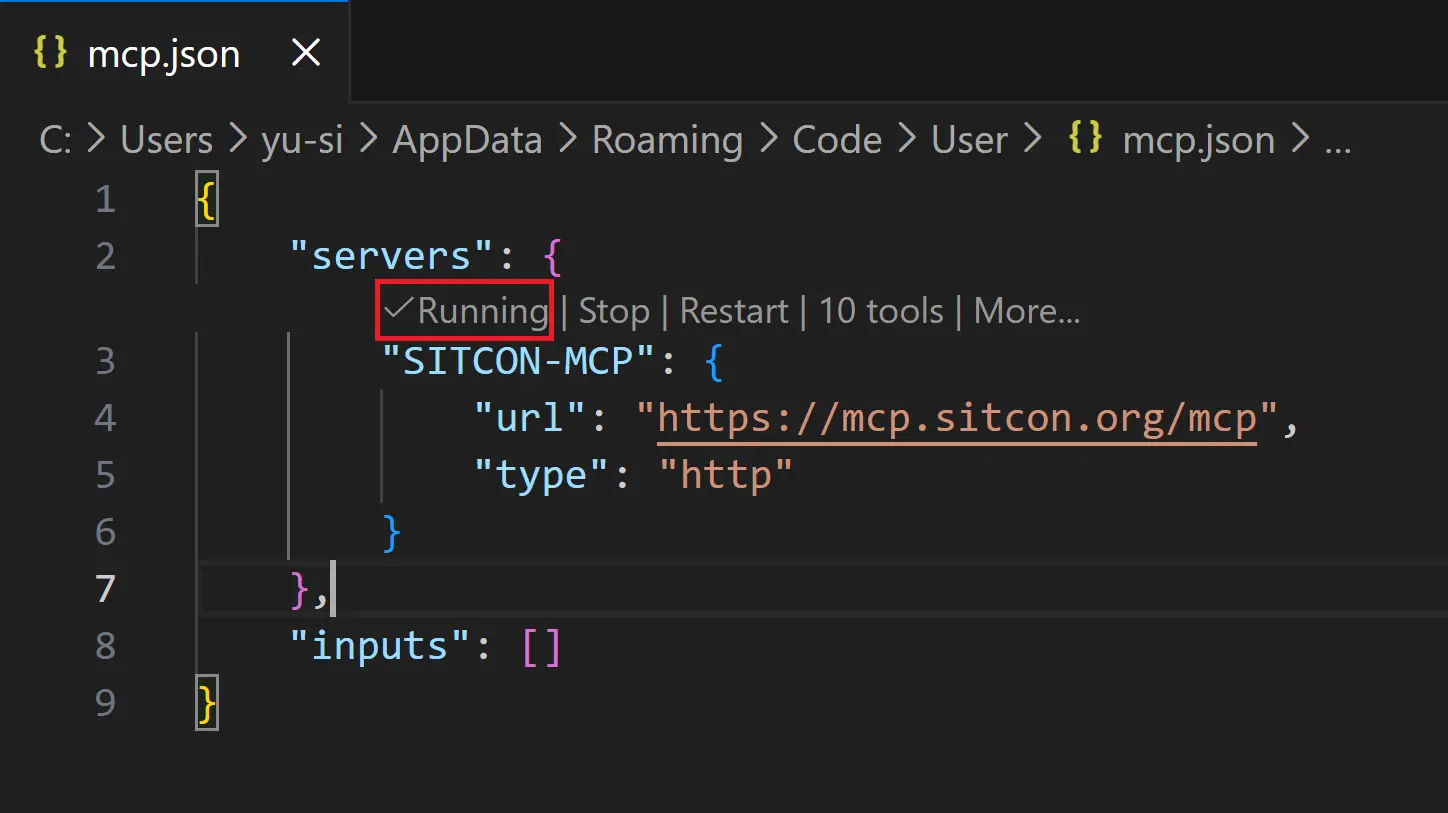
Task: Click line number 7 in the gutter
Action: 106,588
